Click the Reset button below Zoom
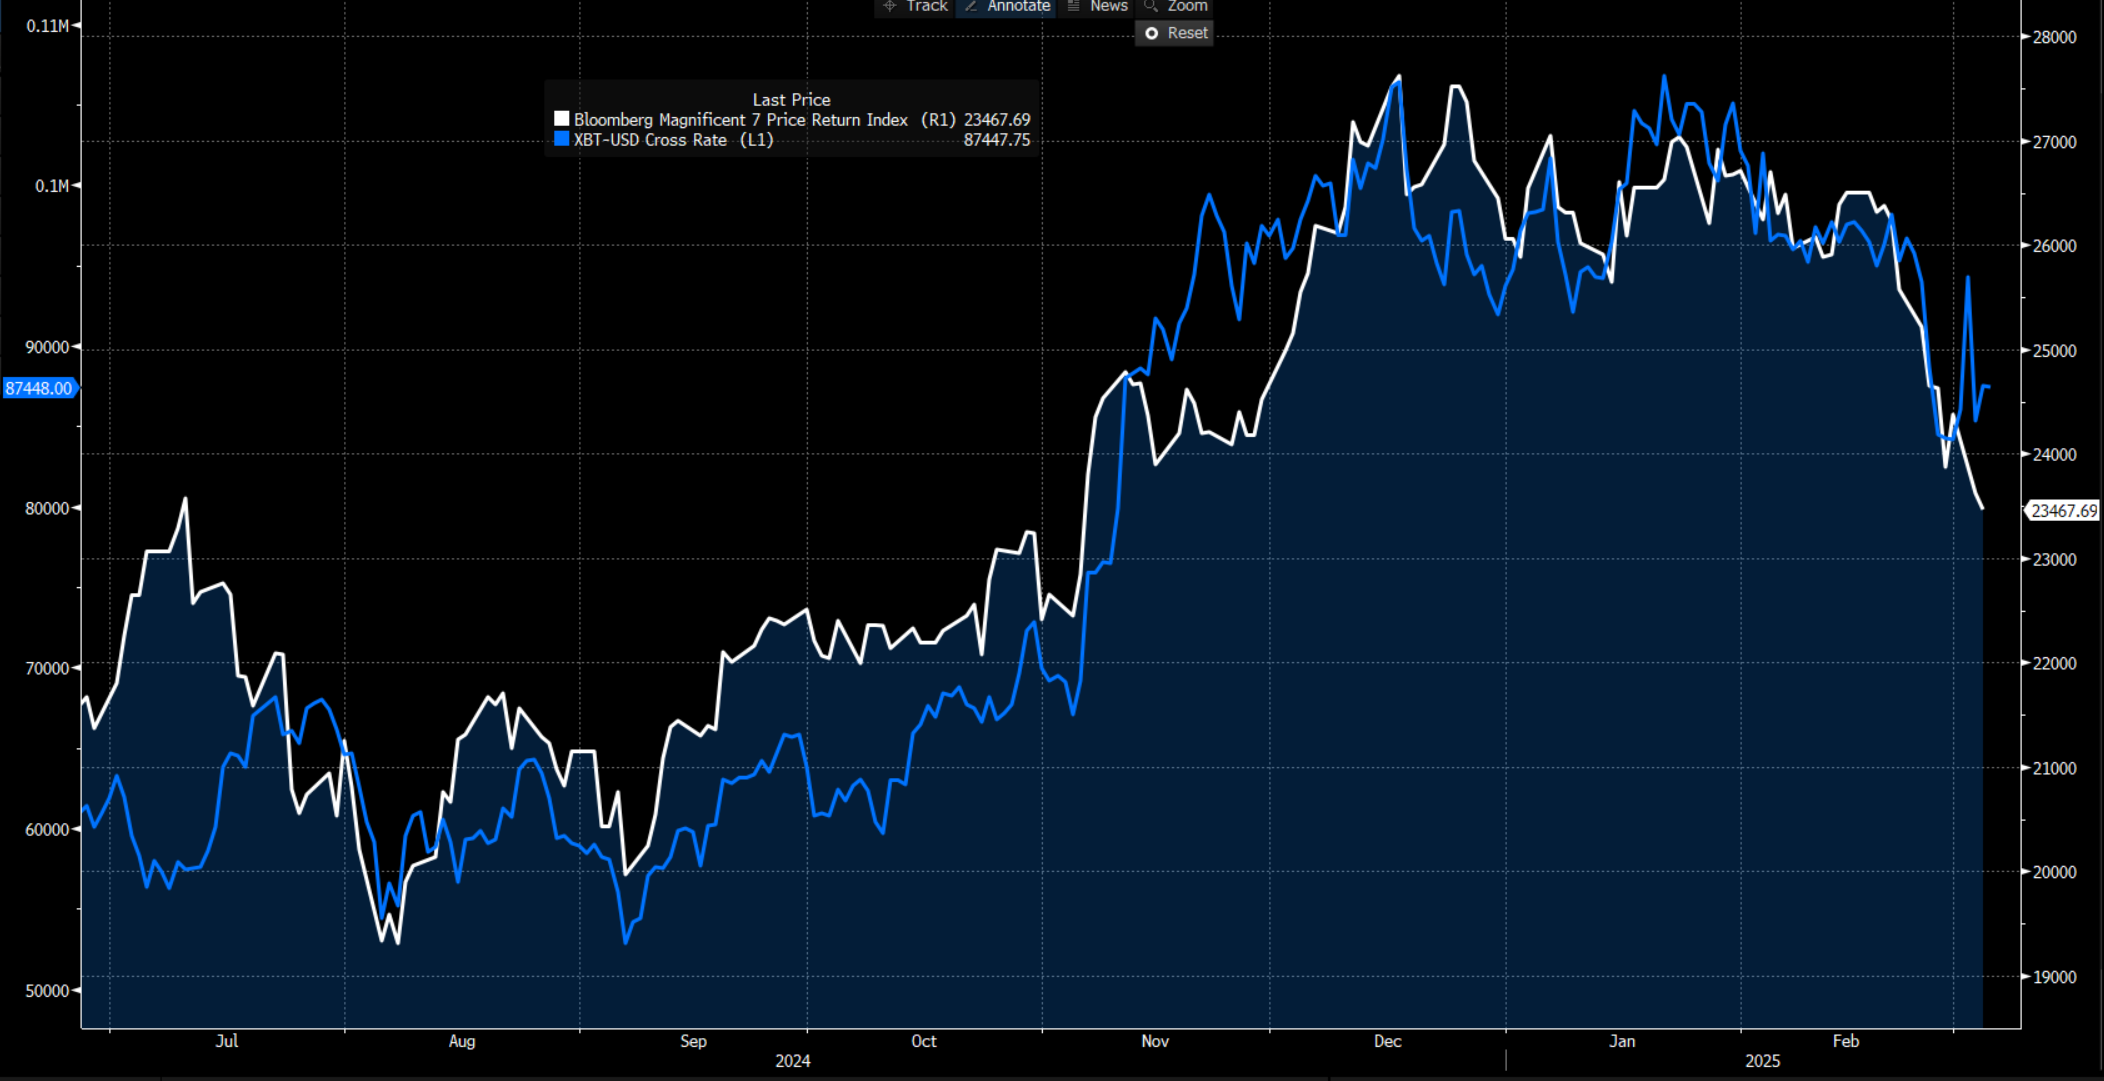 click(x=1175, y=33)
